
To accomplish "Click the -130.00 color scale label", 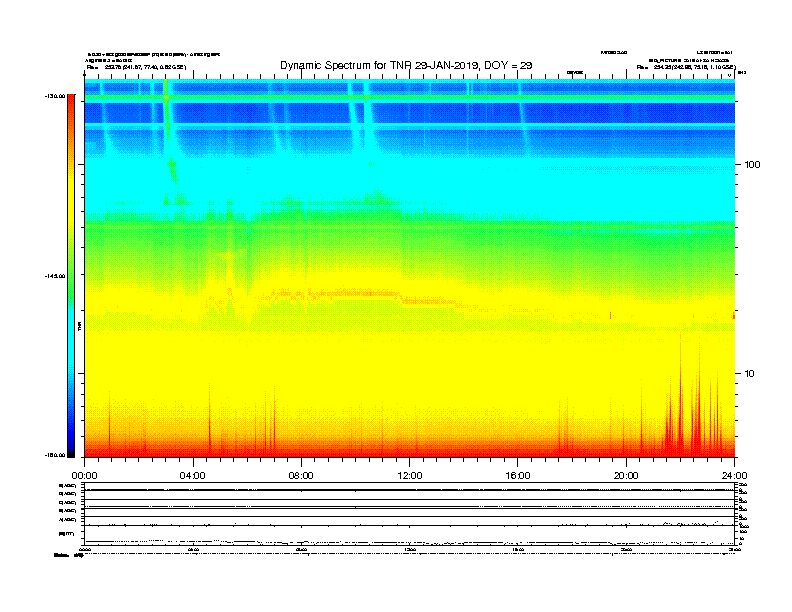I will click(55, 96).
